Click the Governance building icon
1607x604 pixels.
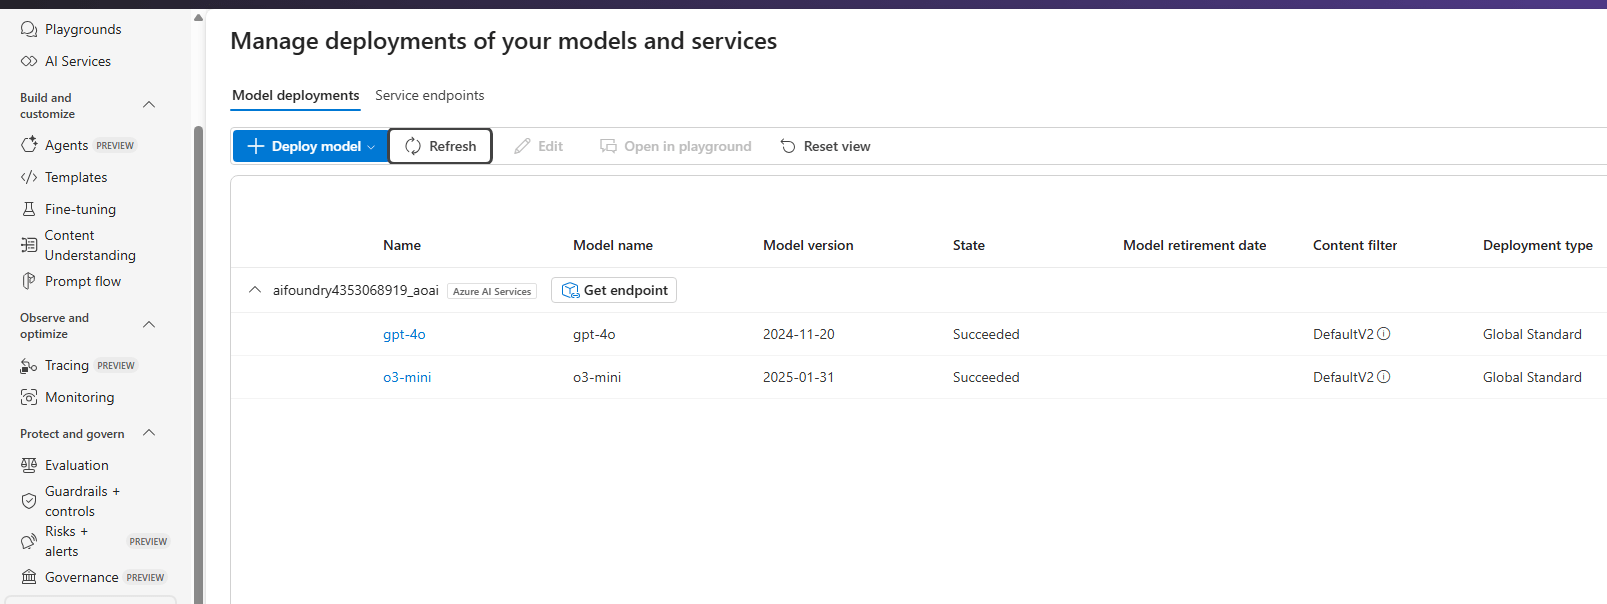tap(29, 577)
